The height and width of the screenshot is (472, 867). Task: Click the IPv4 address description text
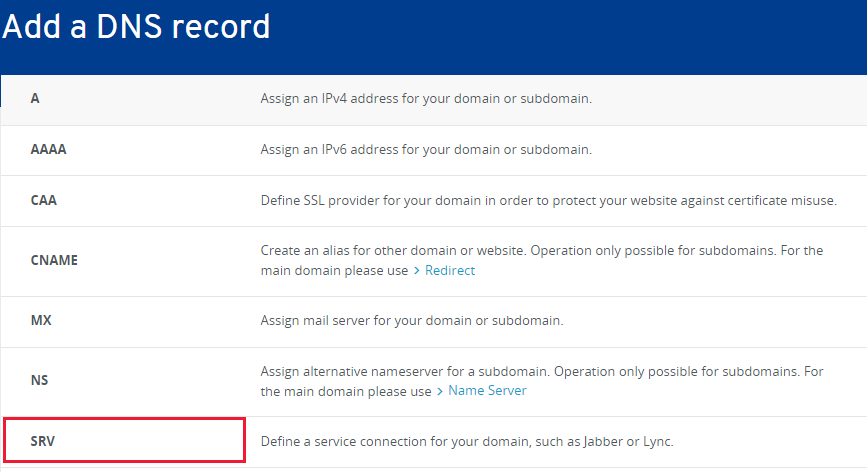tap(426, 98)
